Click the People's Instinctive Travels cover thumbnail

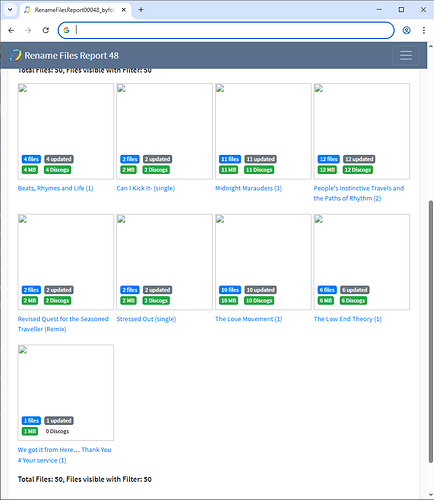(x=362, y=131)
